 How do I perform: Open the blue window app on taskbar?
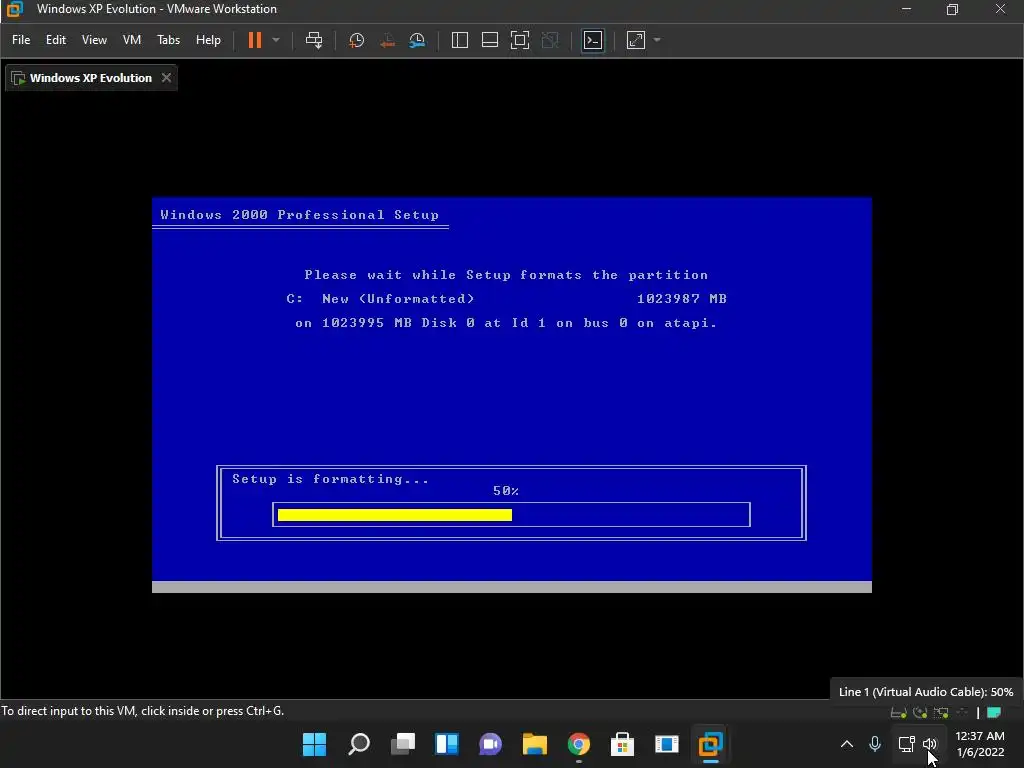[x=667, y=744]
